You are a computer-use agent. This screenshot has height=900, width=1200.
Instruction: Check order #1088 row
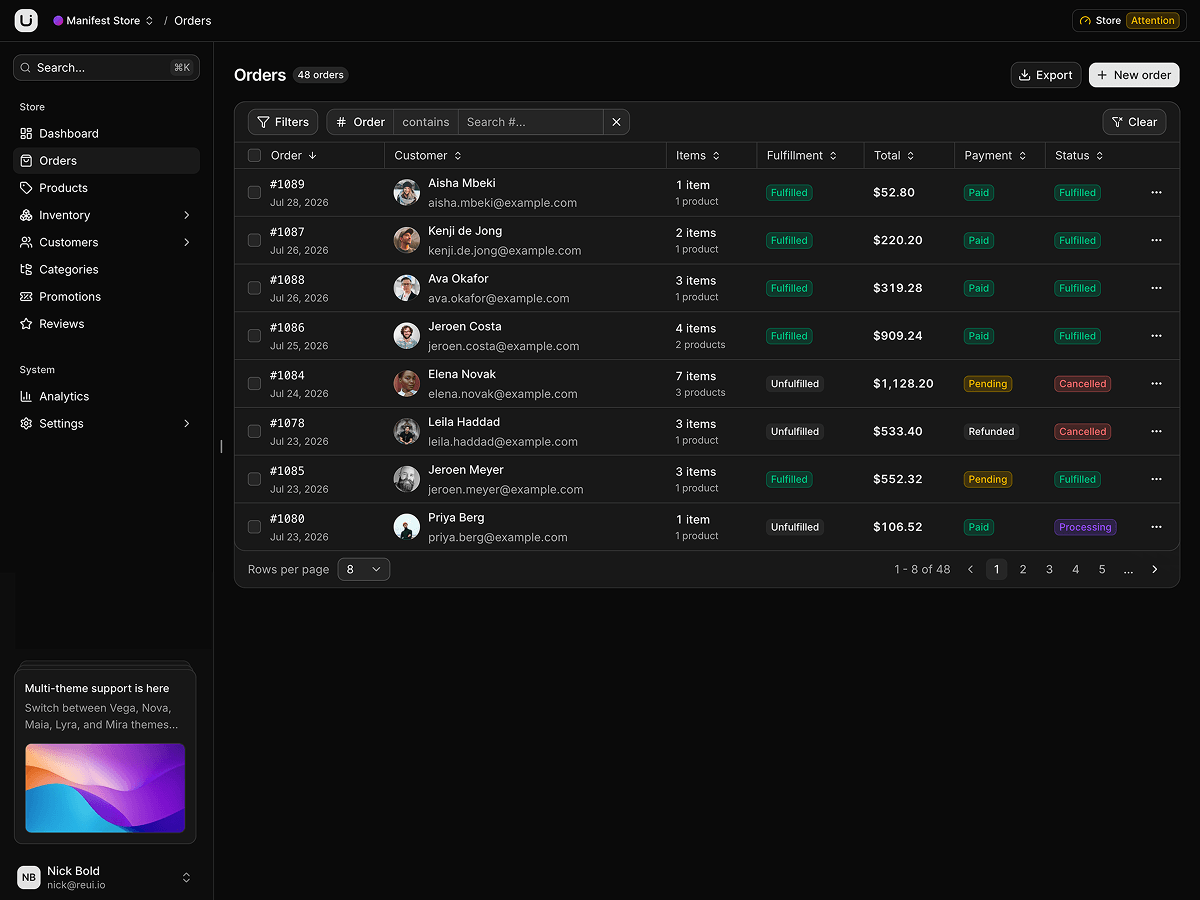click(x=254, y=288)
